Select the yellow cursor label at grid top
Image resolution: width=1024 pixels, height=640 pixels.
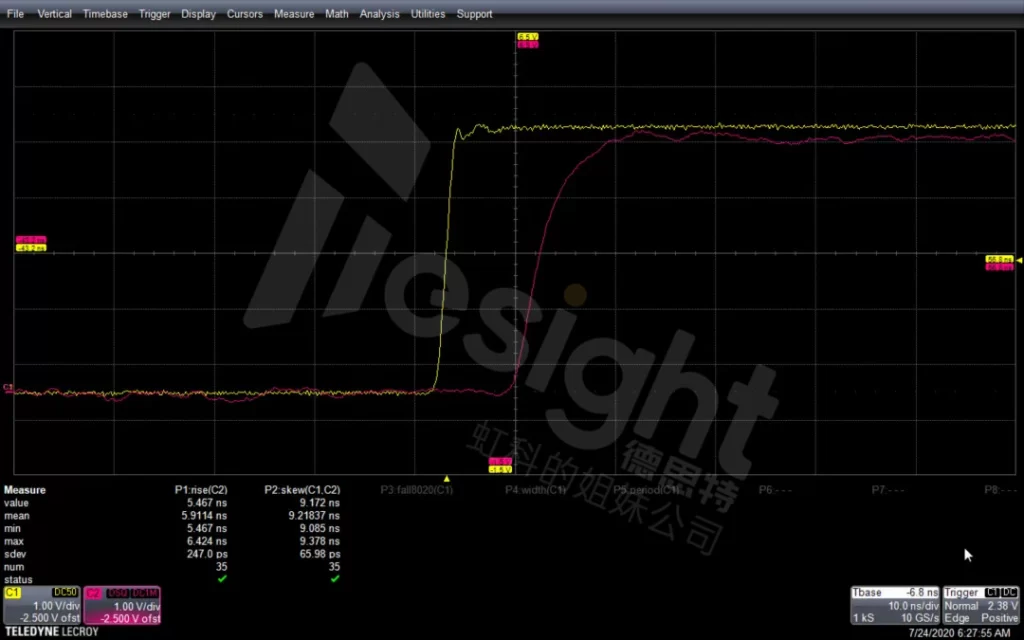click(x=528, y=40)
